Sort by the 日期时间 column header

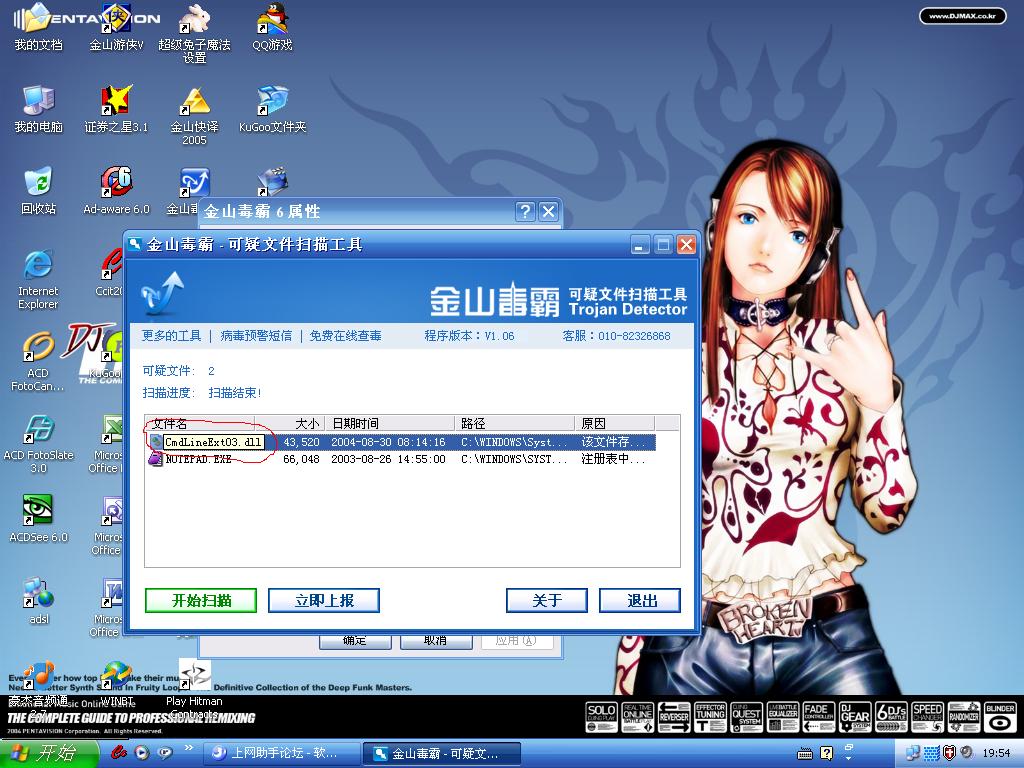coord(391,423)
